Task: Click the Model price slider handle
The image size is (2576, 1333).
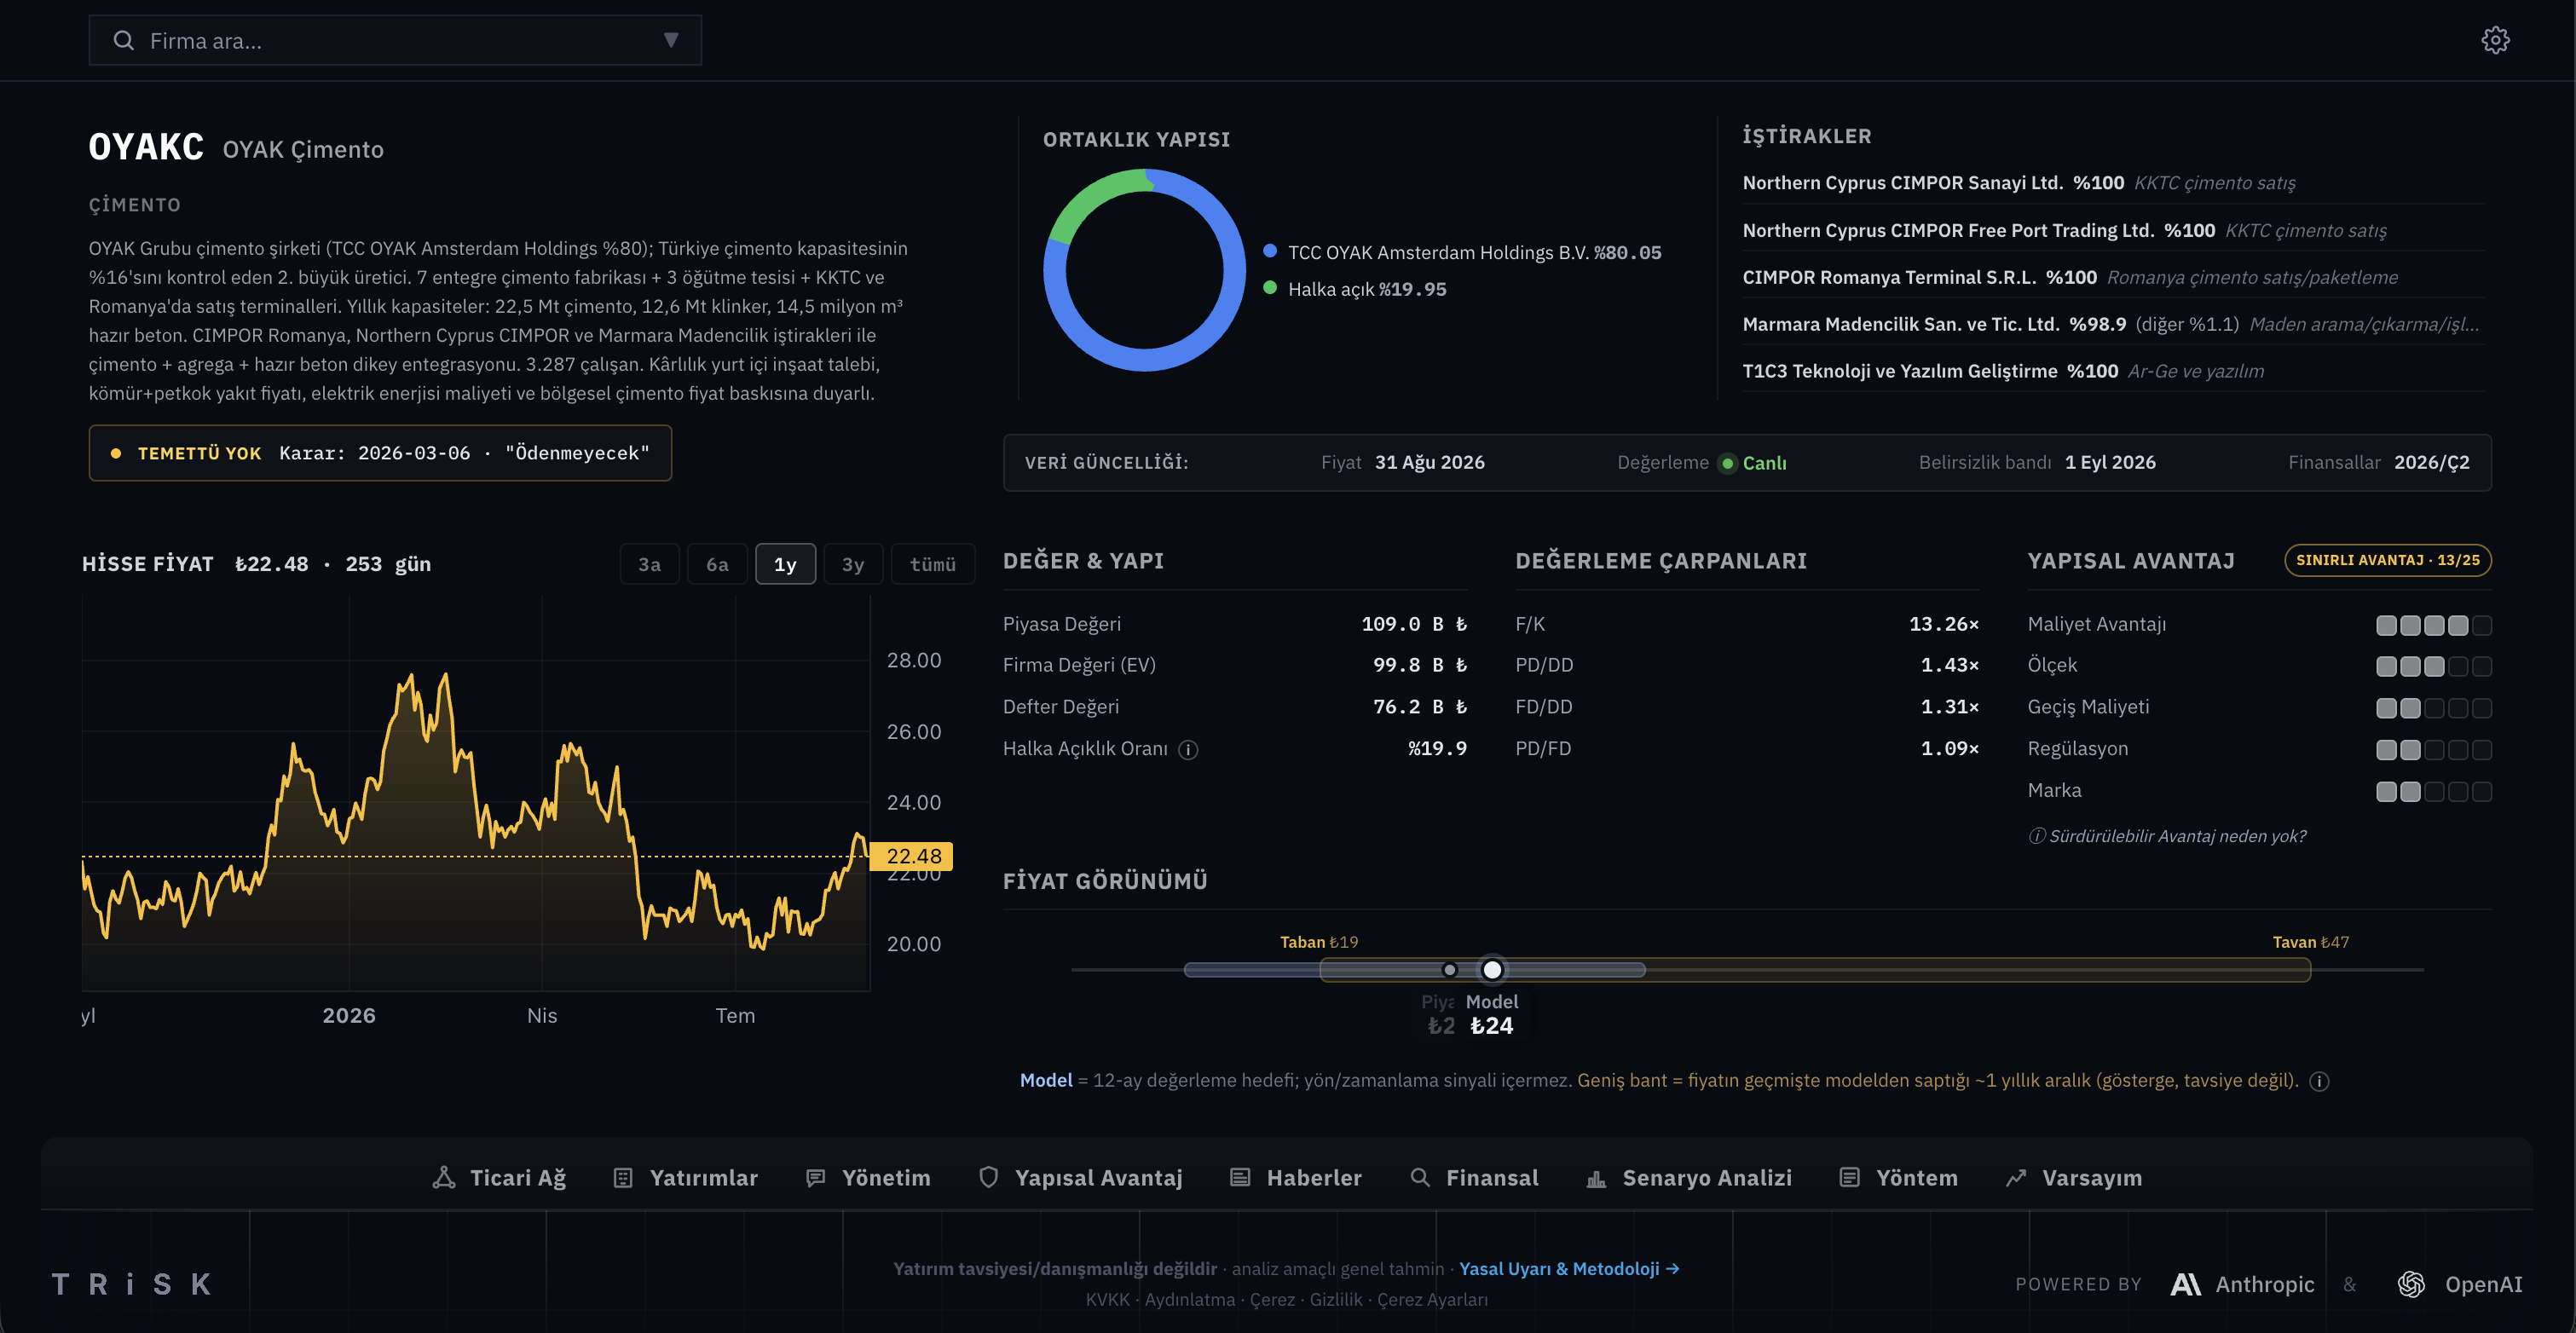Action: point(1492,969)
